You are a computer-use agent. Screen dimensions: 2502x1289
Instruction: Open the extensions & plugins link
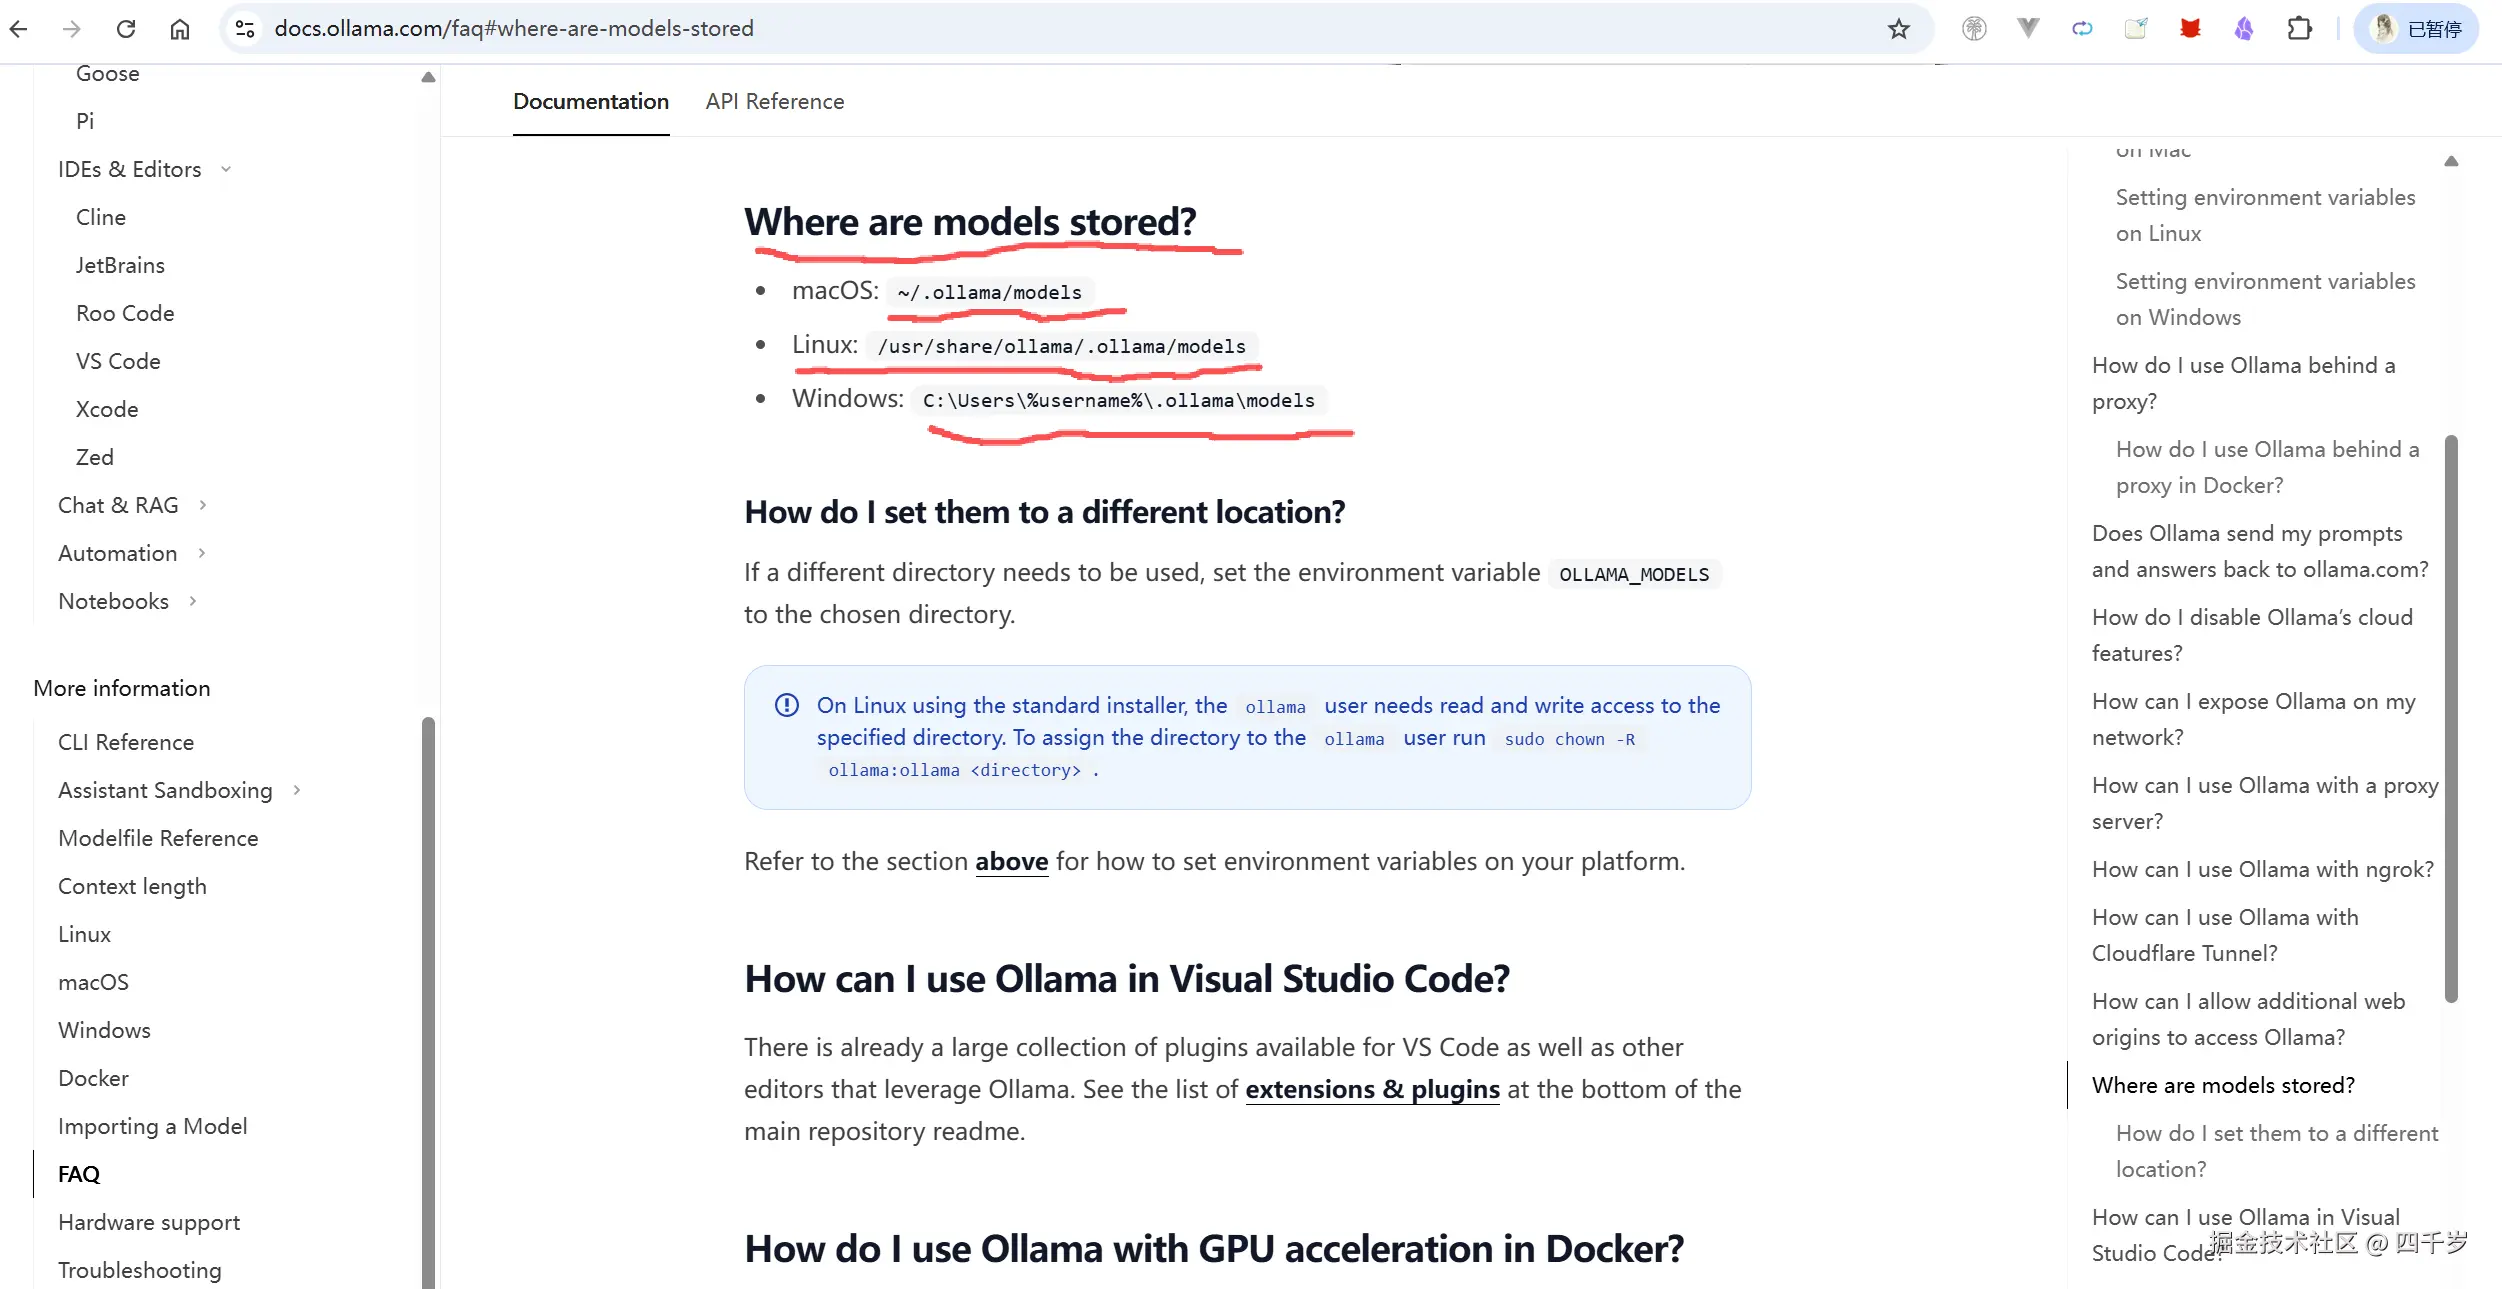(1371, 1089)
